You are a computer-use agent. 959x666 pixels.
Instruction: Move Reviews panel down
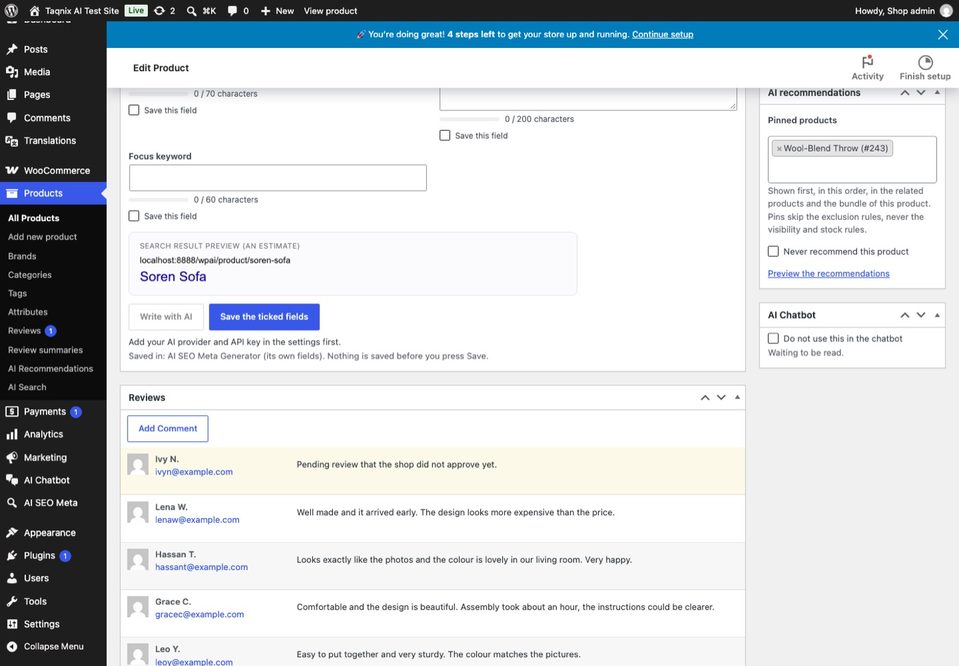pos(721,398)
